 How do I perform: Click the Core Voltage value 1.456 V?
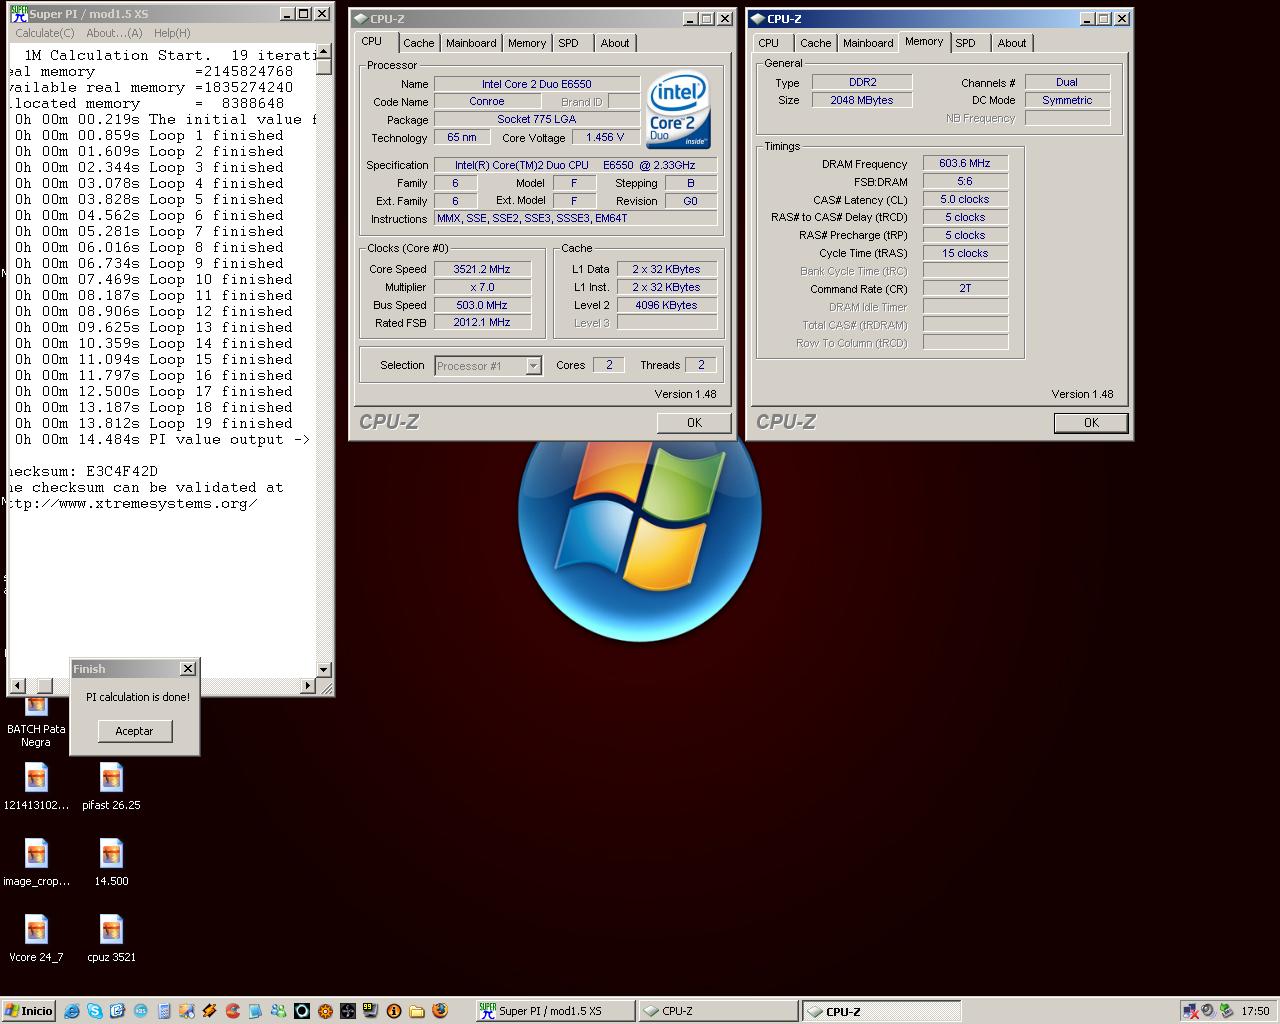click(x=606, y=137)
